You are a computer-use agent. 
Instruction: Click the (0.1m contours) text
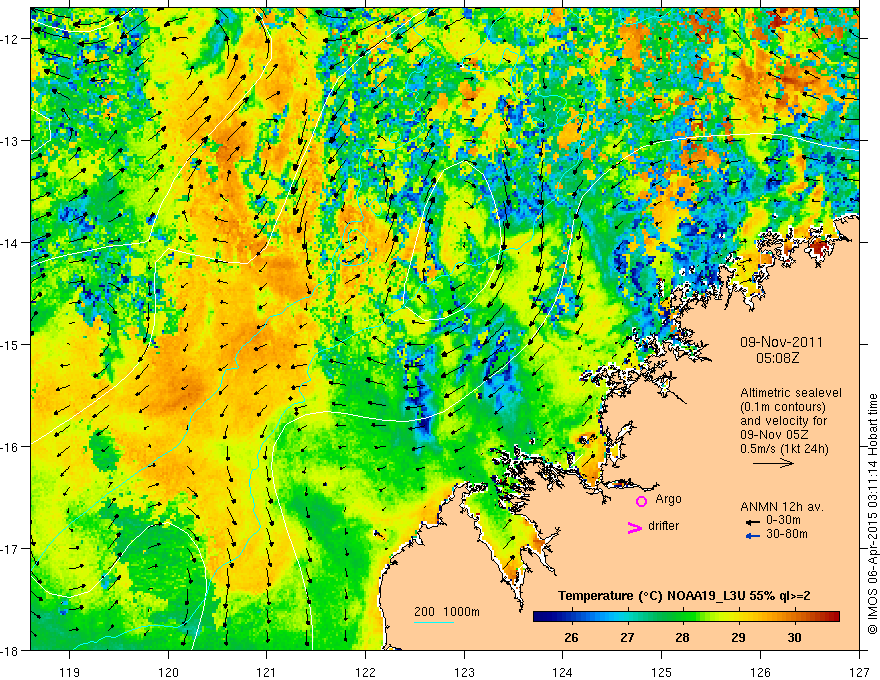click(x=783, y=407)
